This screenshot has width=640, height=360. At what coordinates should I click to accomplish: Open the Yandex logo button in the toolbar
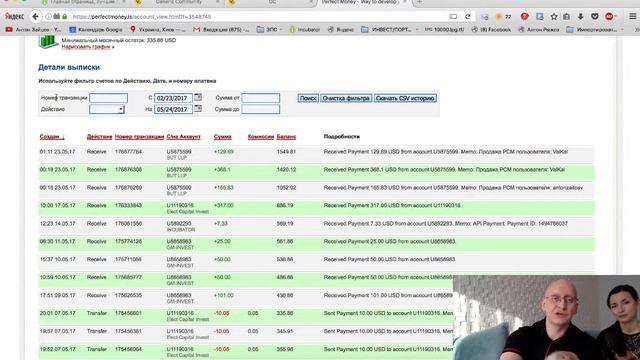pos(14,17)
